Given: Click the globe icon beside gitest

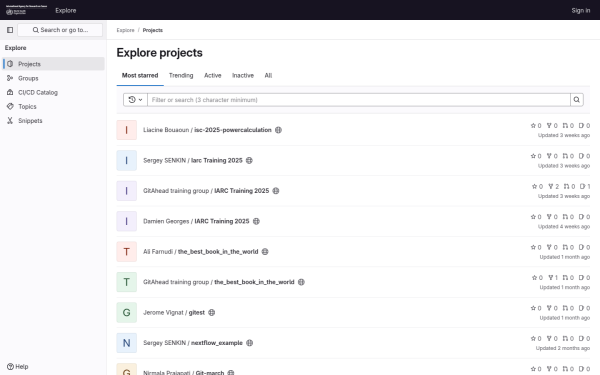Looking at the screenshot, I should tap(212, 313).
